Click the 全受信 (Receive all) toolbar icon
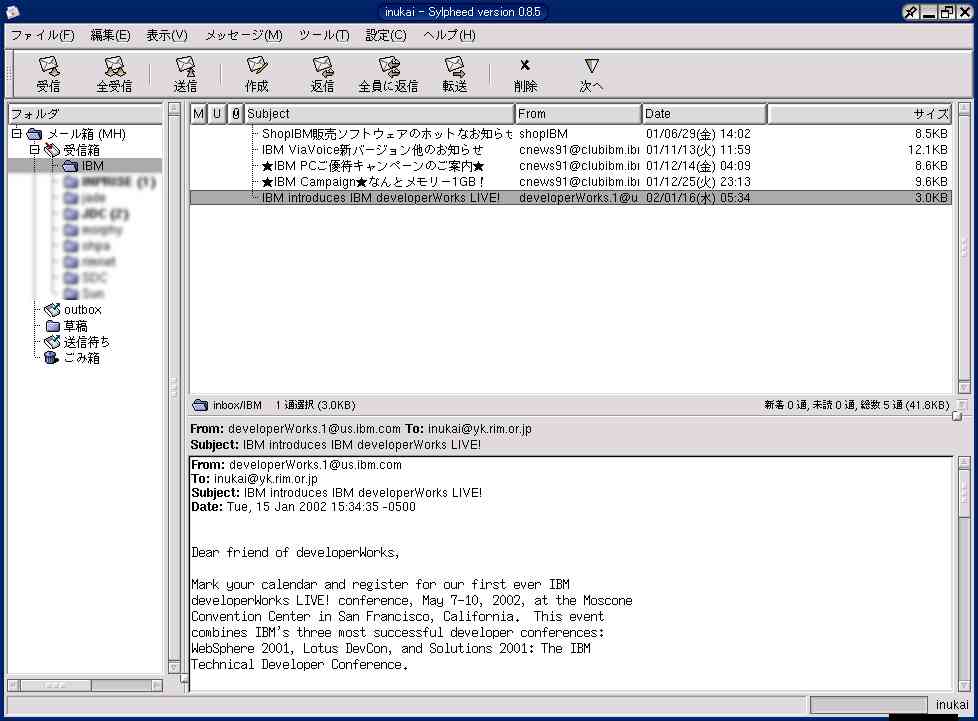The width and height of the screenshot is (978, 721). (114, 74)
